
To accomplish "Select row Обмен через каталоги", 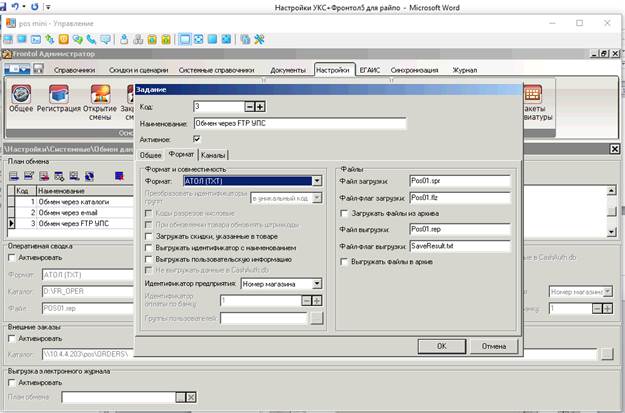I will pos(74,202).
